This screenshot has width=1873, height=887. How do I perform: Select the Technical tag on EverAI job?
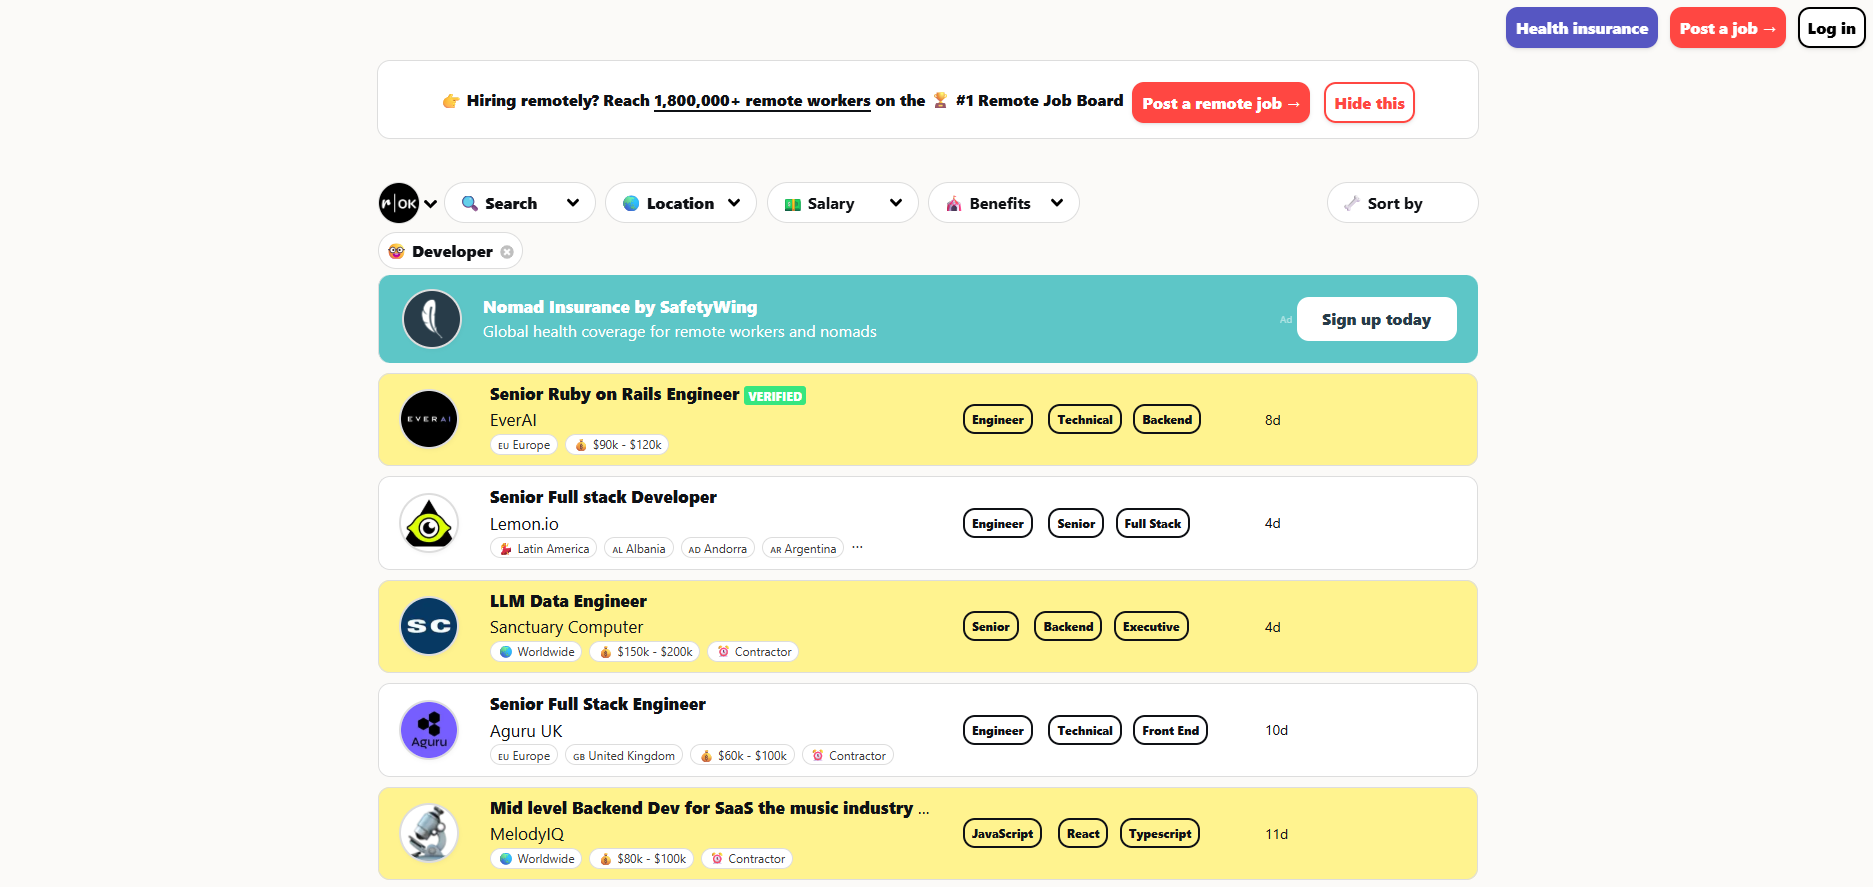(x=1085, y=420)
